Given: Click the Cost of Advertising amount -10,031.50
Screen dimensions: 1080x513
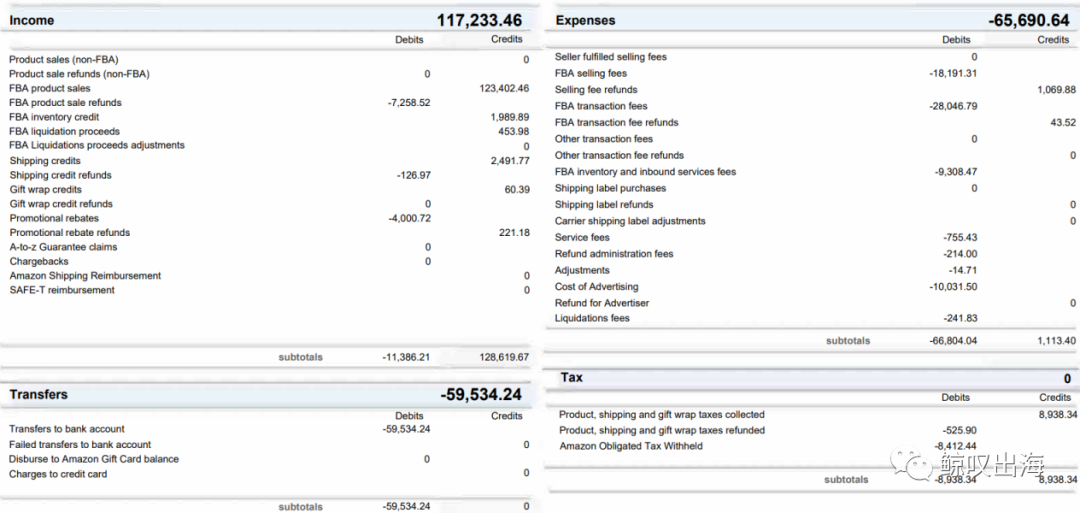Looking at the screenshot, I should click(x=953, y=287).
